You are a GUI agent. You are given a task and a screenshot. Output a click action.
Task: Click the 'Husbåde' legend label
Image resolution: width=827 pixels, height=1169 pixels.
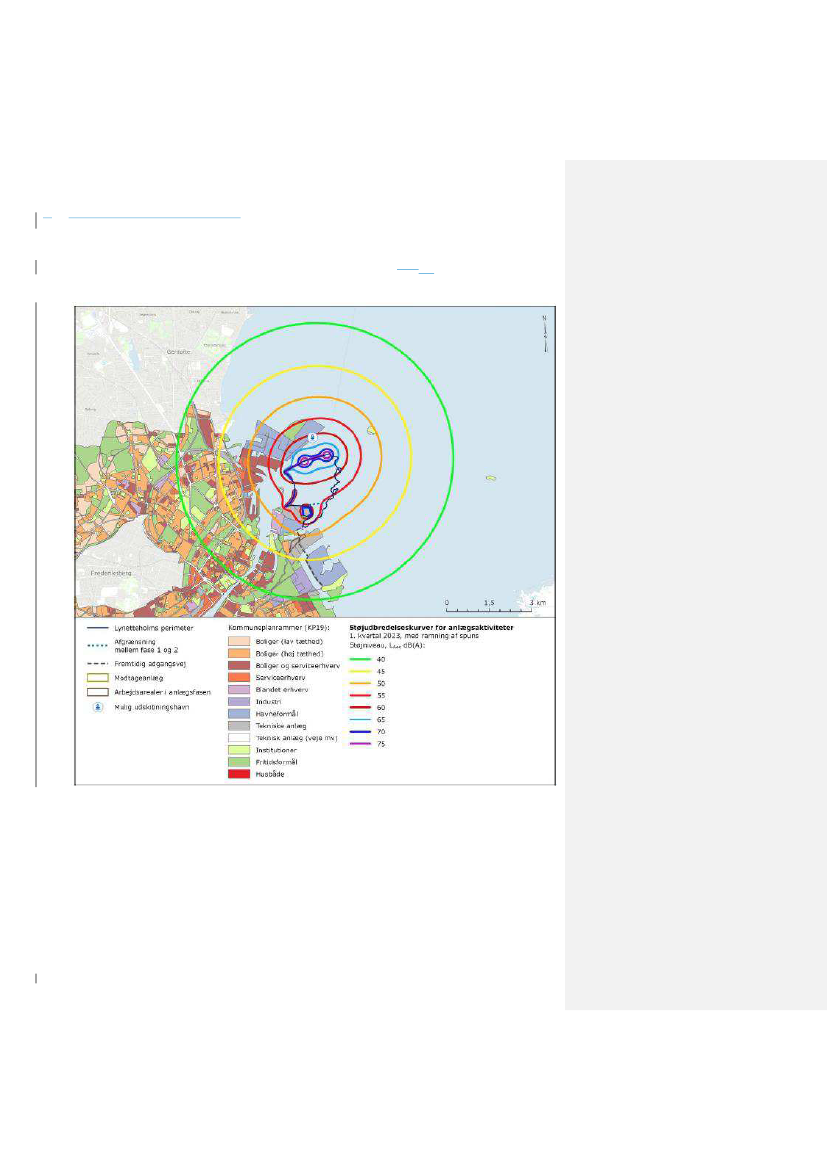pyautogui.click(x=270, y=775)
